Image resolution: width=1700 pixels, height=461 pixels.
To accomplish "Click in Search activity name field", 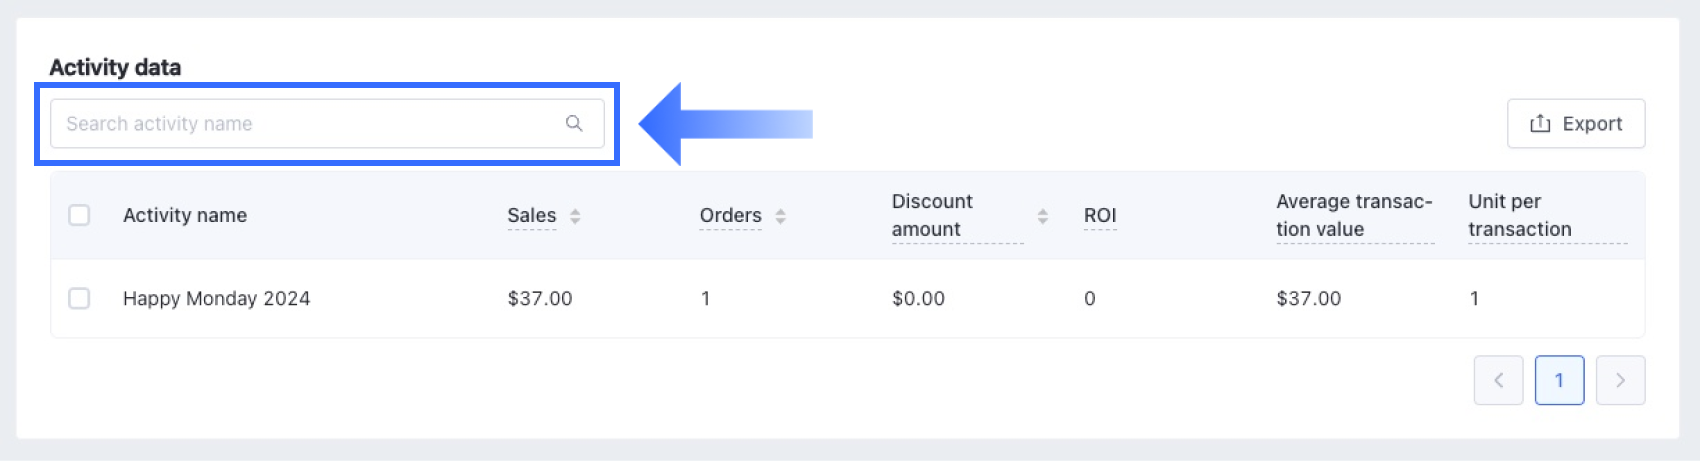I will [x=300, y=124].
